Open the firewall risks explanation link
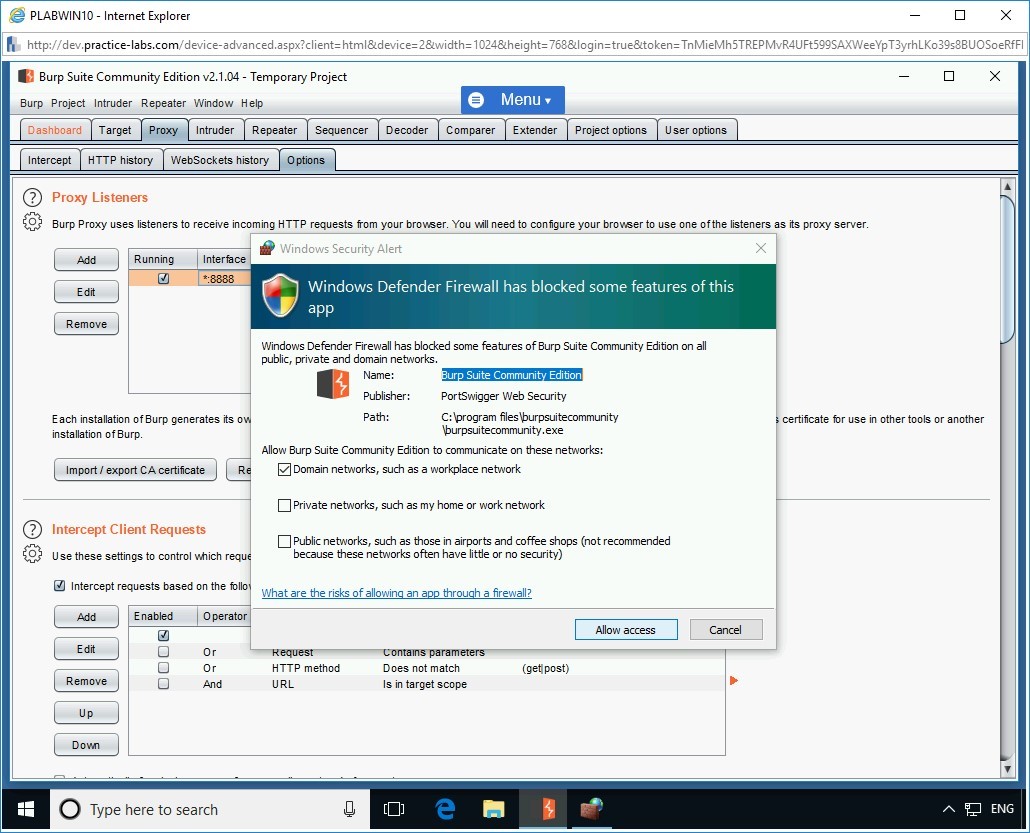Screen dimensions: 1030x833 (396, 592)
